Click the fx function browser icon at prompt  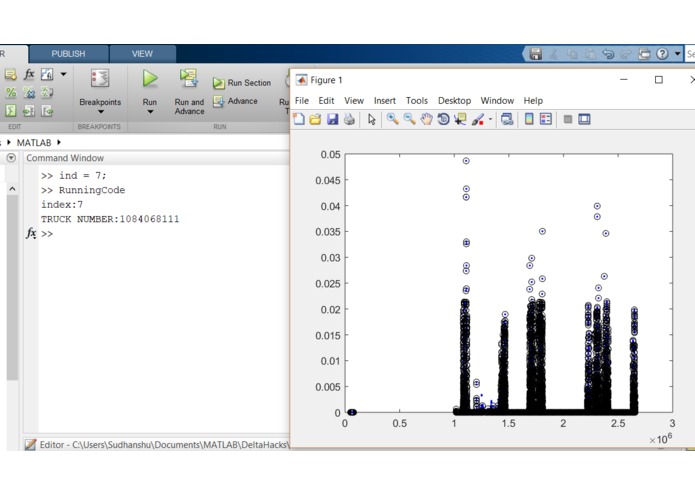[x=31, y=233]
